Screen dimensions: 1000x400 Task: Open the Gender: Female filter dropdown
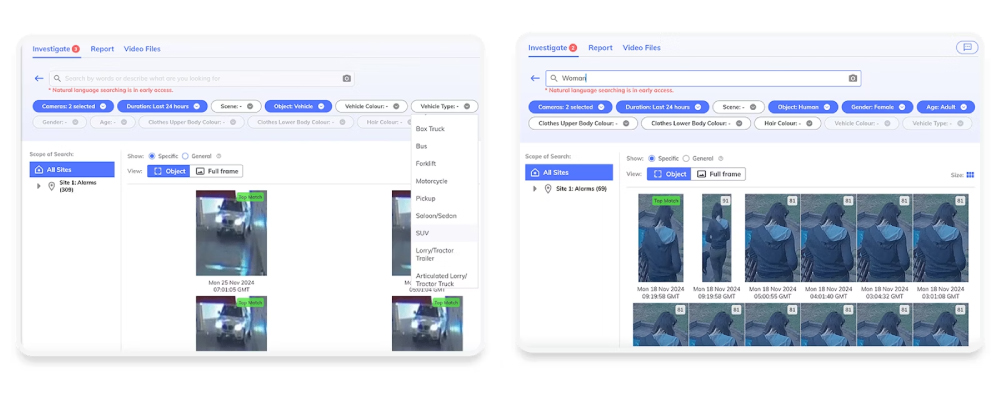click(875, 107)
